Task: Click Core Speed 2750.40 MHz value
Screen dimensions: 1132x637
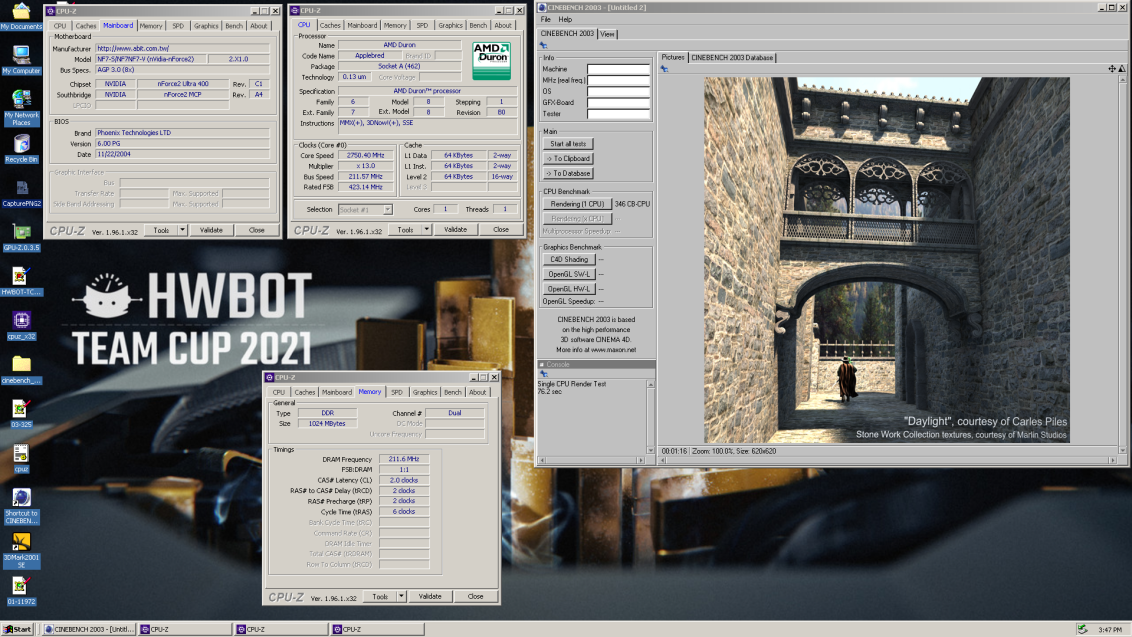Action: pyautogui.click(x=365, y=155)
